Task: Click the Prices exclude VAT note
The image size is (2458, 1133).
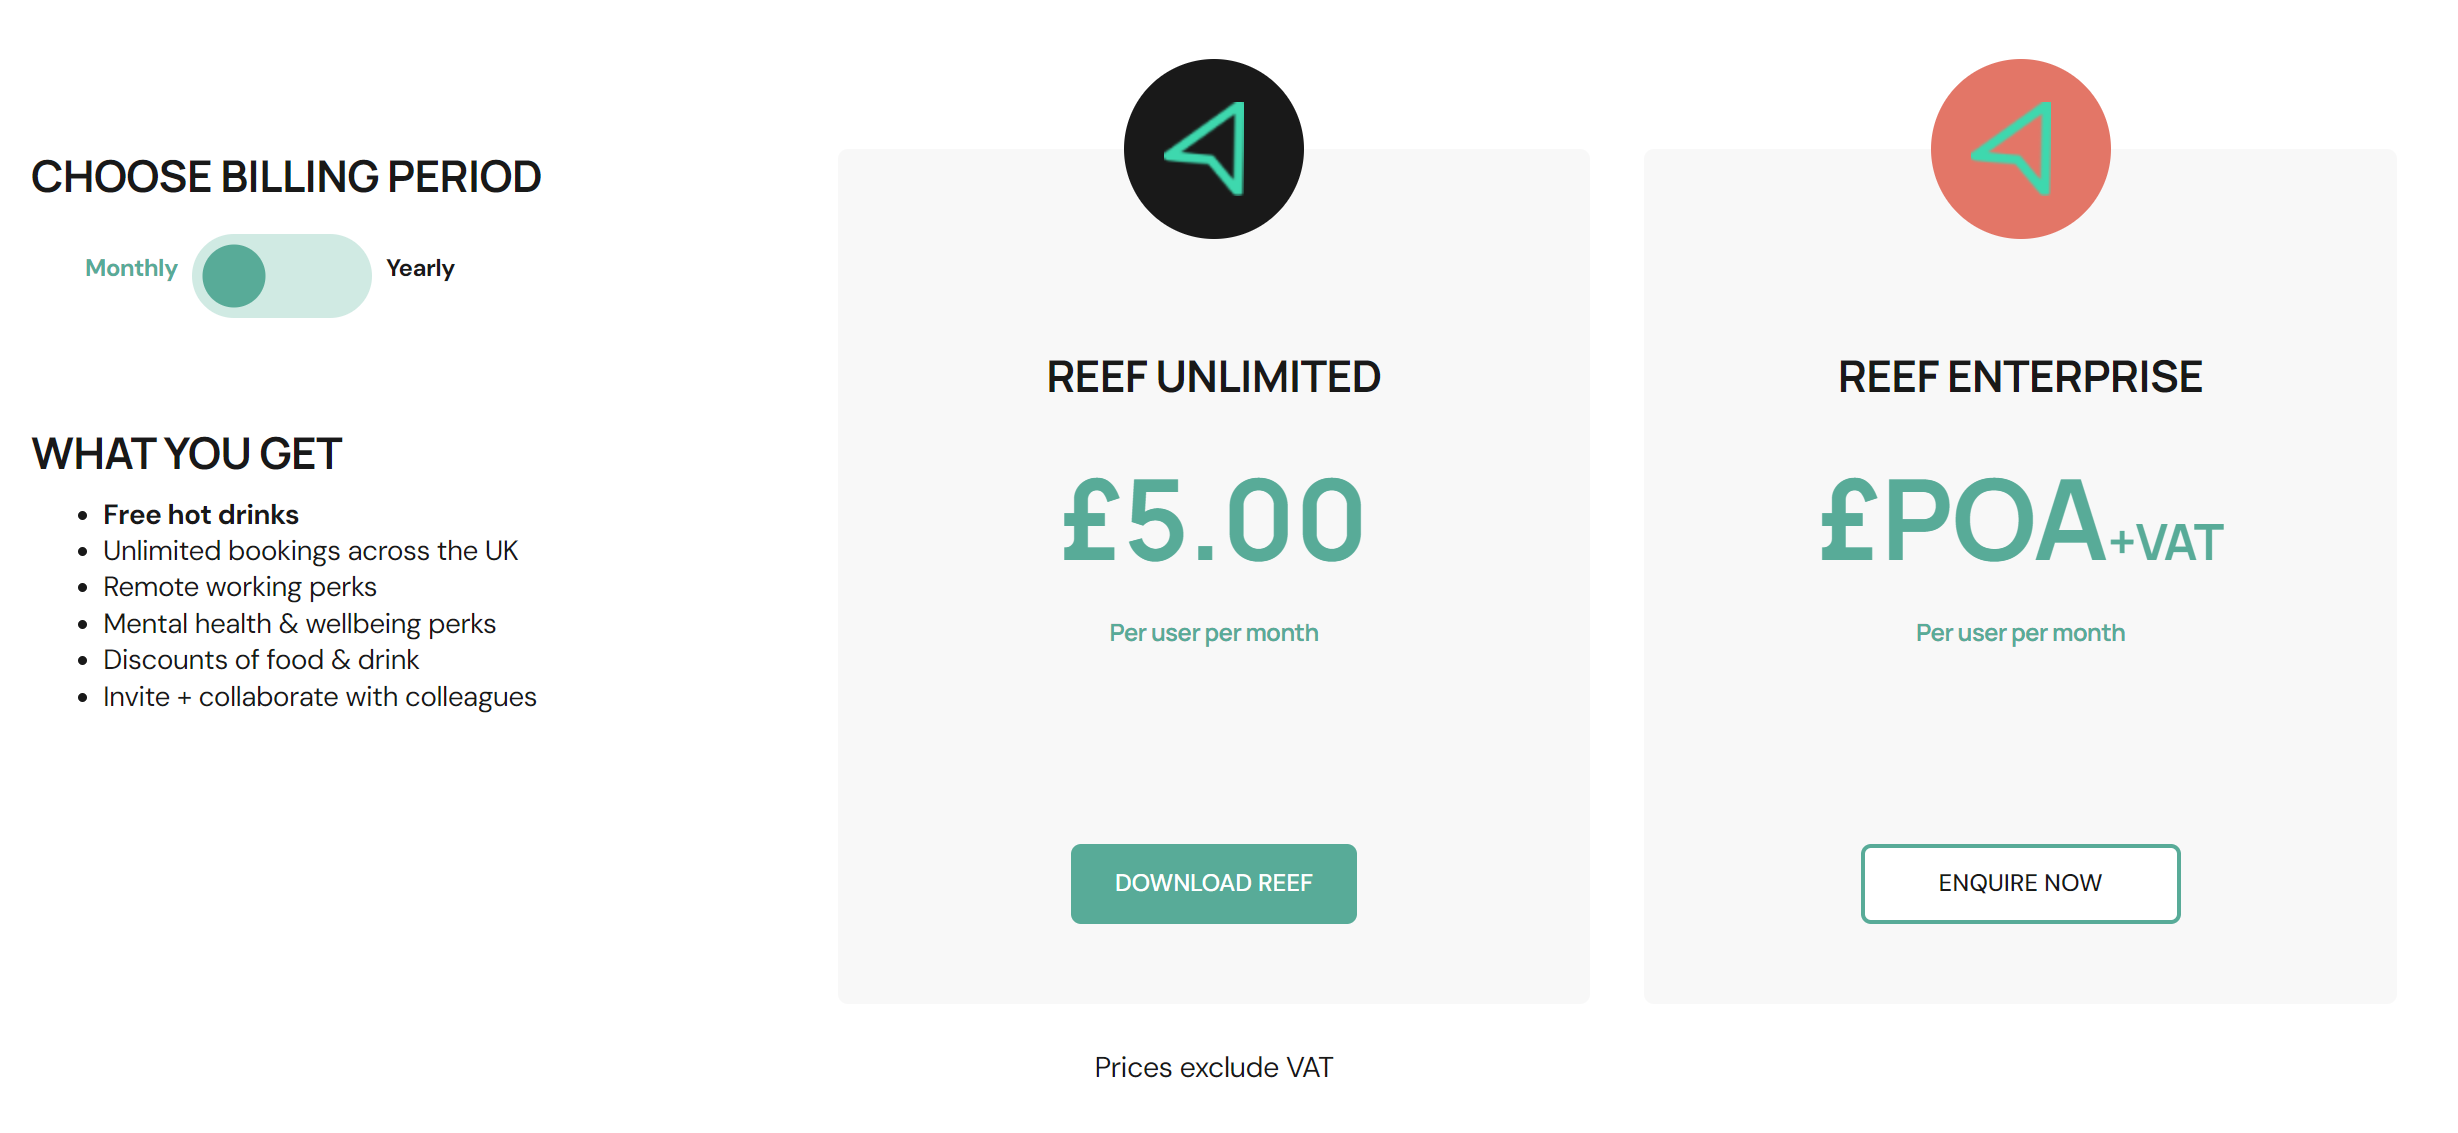Action: pyautogui.click(x=1213, y=1067)
